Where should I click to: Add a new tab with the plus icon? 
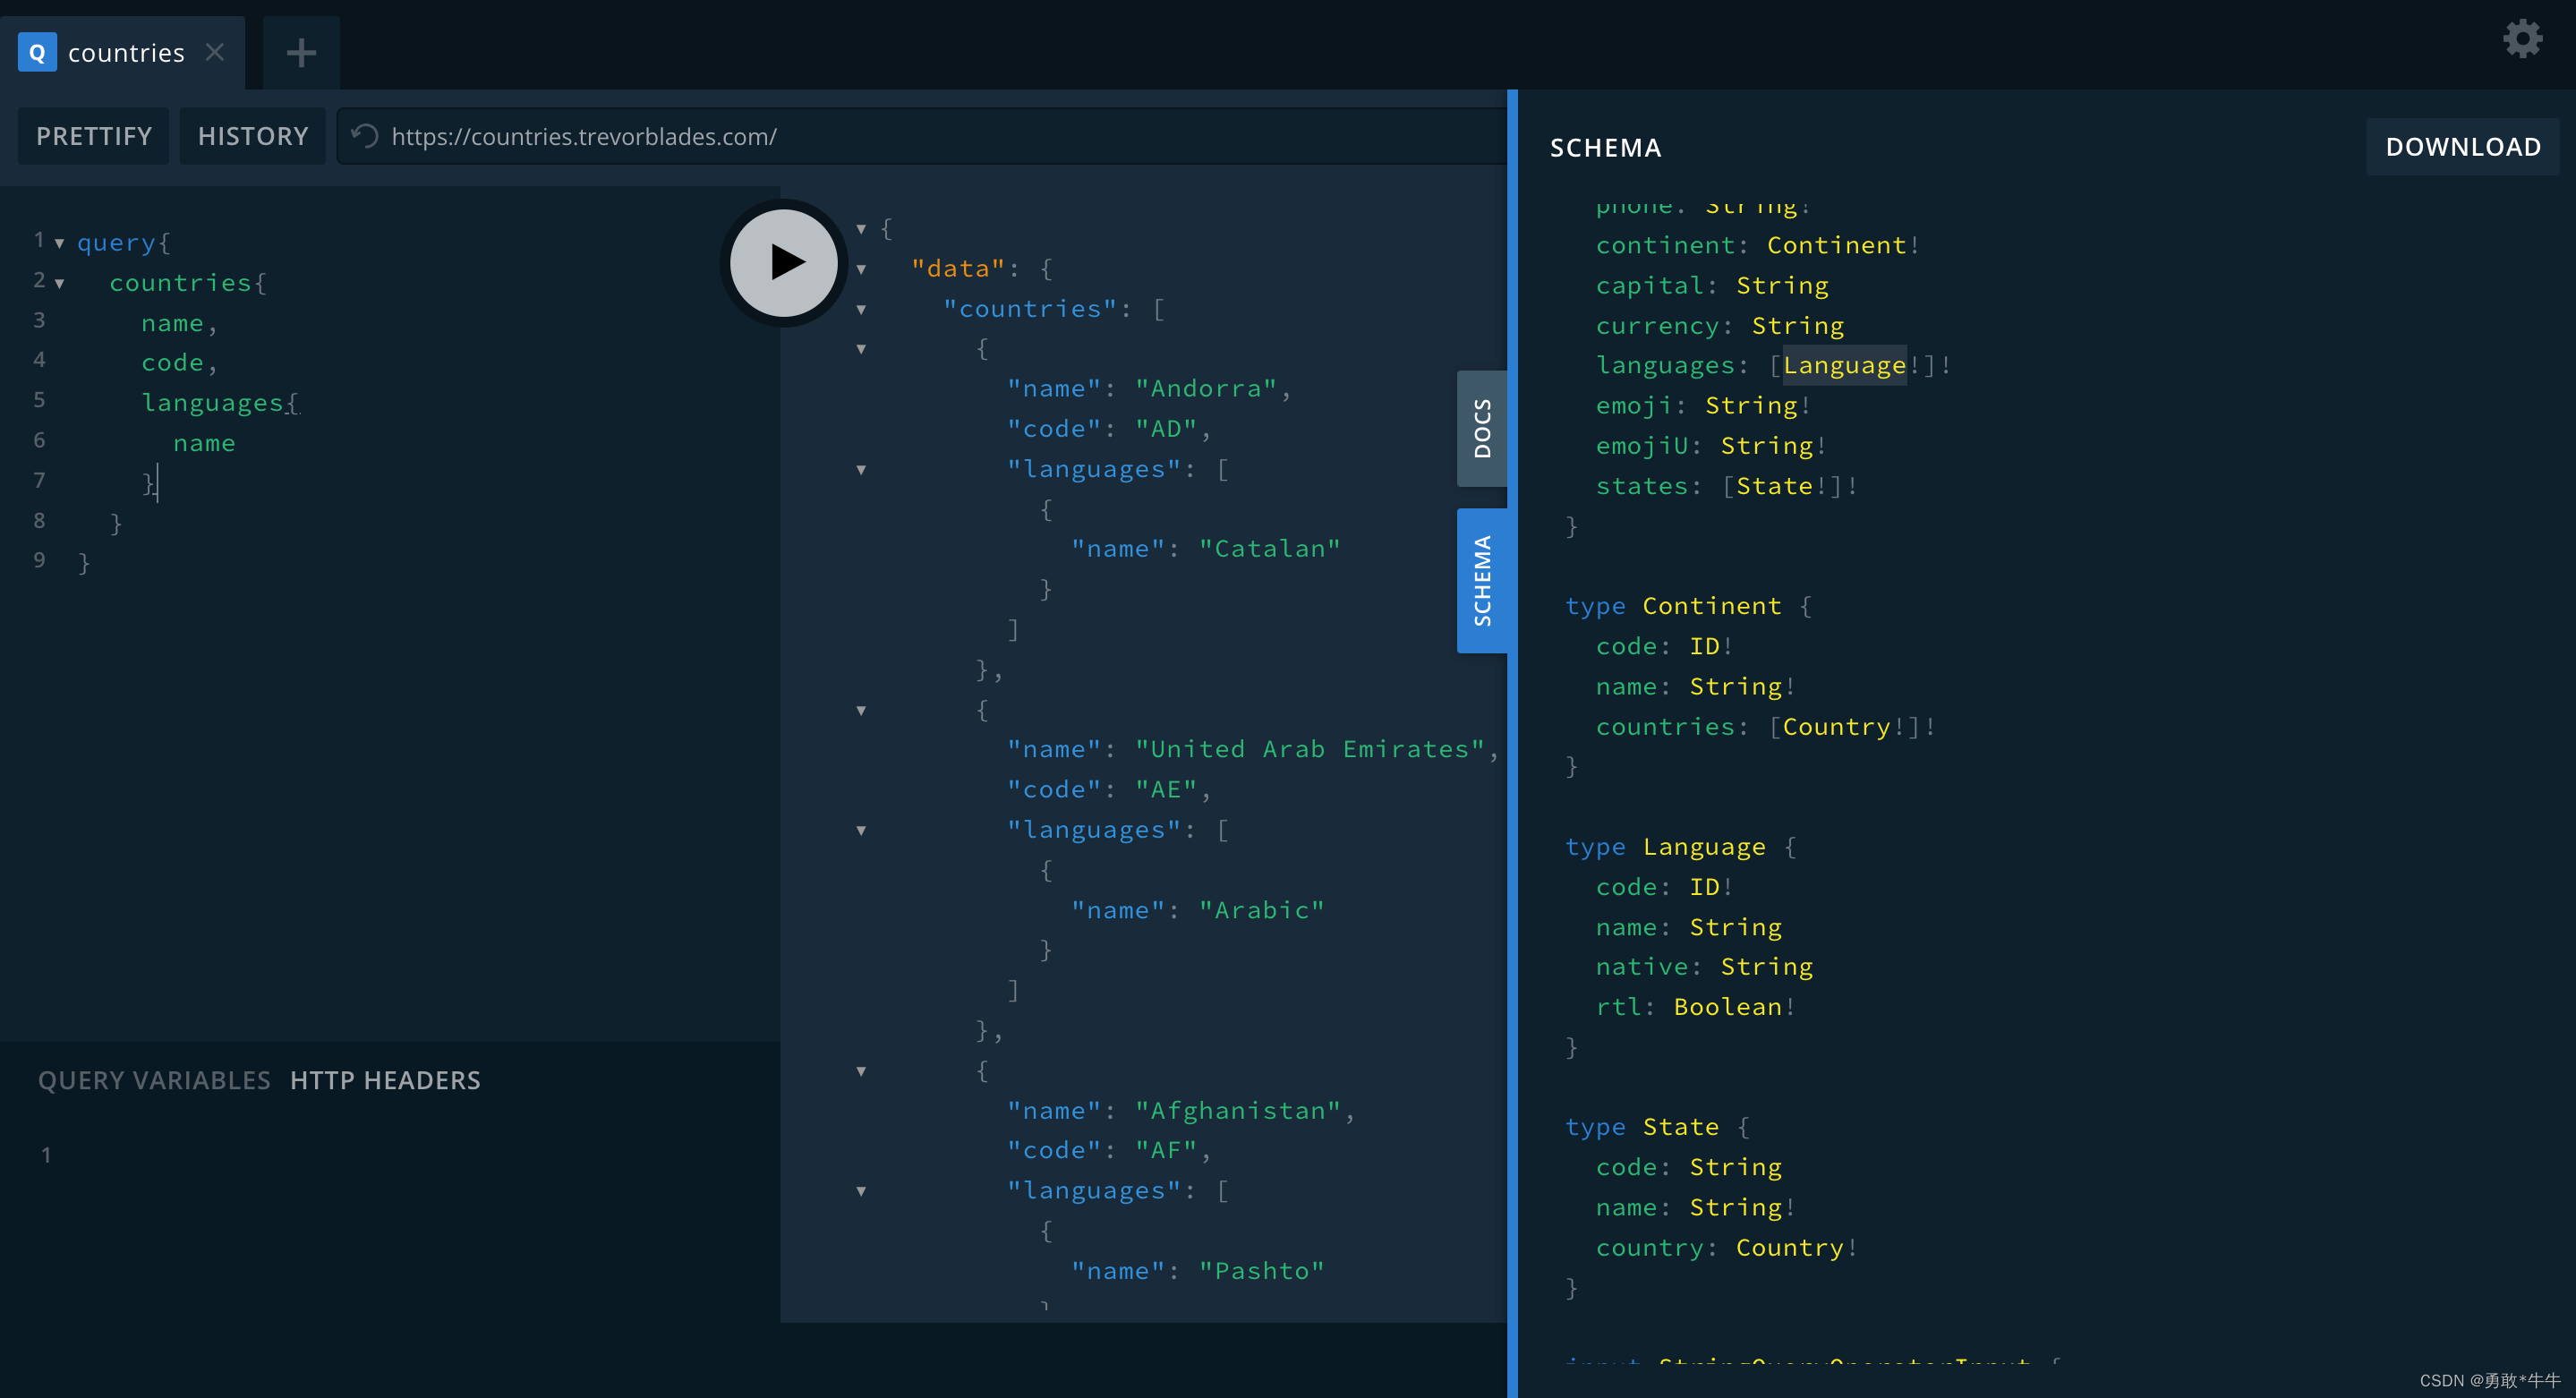pyautogui.click(x=301, y=52)
